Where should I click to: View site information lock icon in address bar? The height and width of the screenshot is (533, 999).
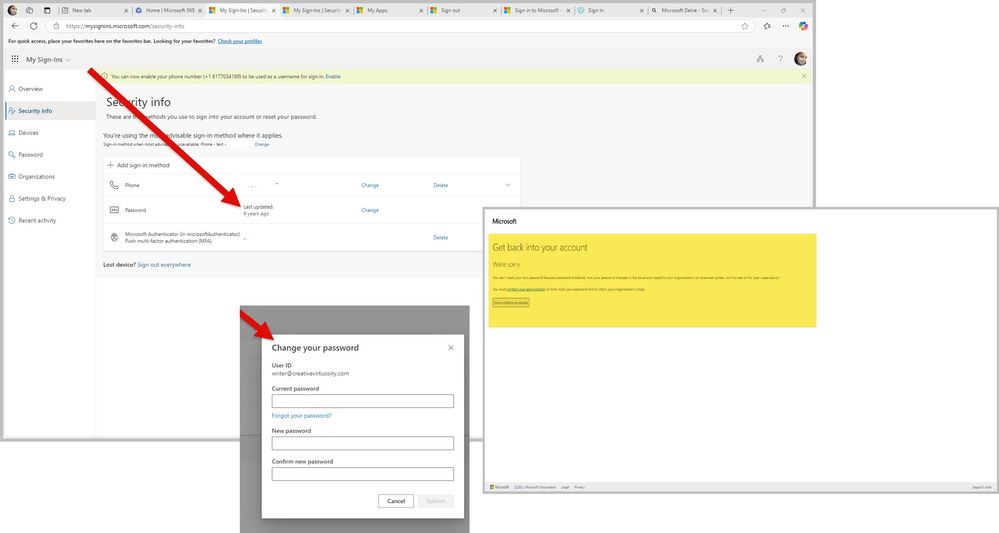click(x=56, y=26)
